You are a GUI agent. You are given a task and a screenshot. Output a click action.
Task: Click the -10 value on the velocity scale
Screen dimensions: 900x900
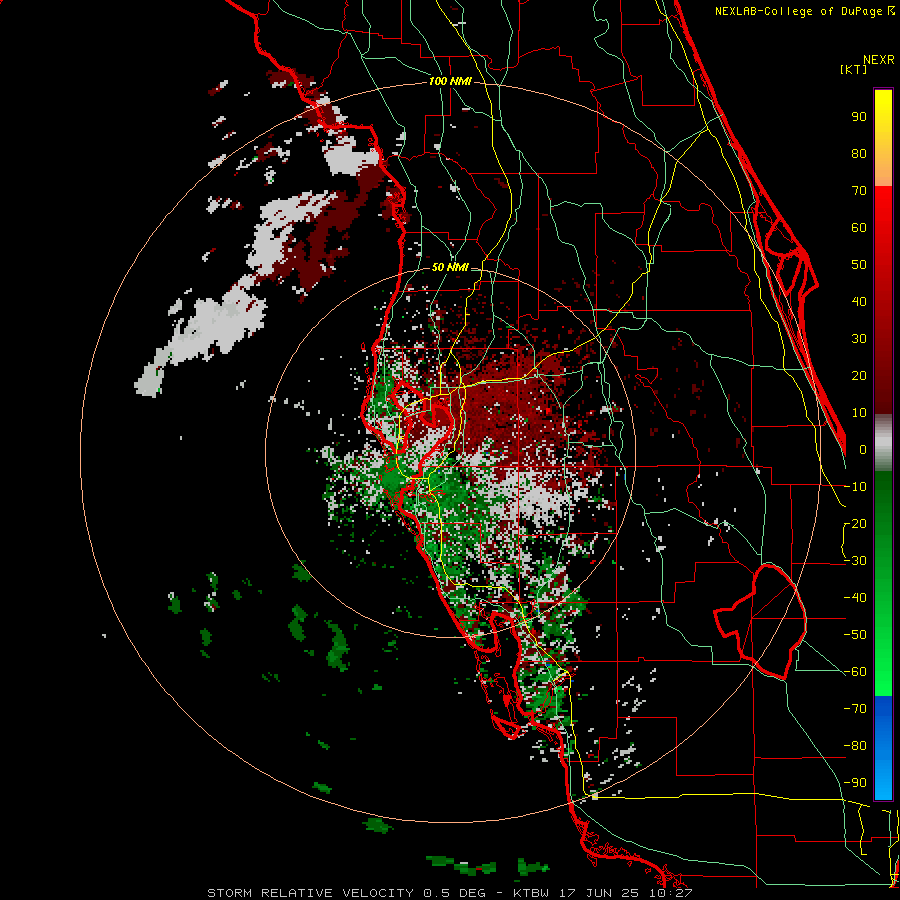pos(855,487)
